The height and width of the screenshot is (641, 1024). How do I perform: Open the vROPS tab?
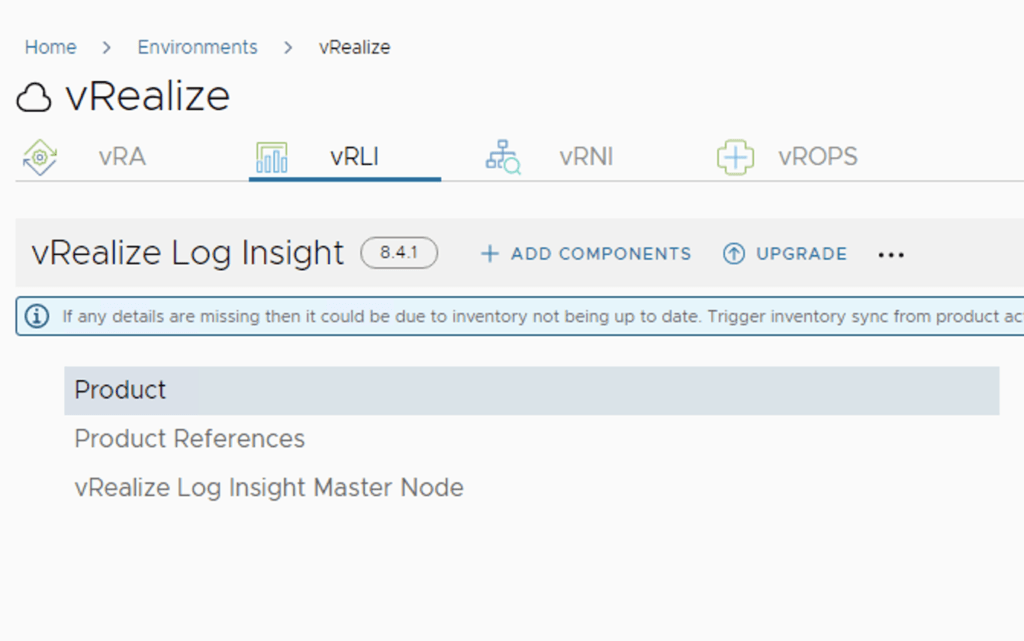(818, 157)
